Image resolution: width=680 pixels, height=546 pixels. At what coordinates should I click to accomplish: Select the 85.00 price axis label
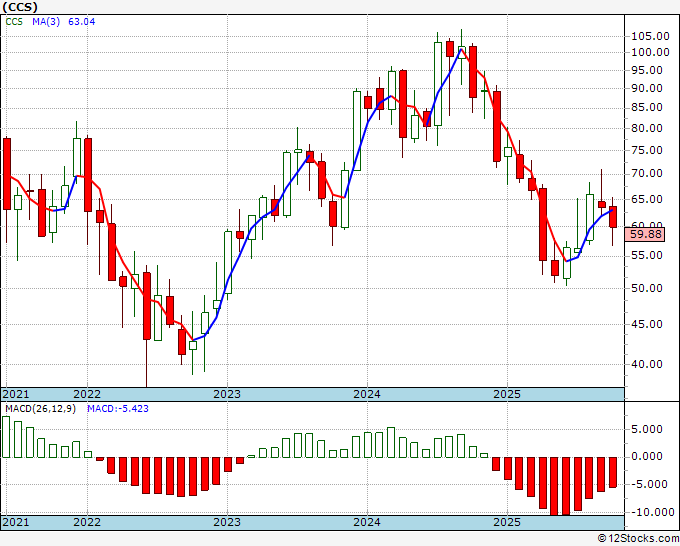(647, 108)
